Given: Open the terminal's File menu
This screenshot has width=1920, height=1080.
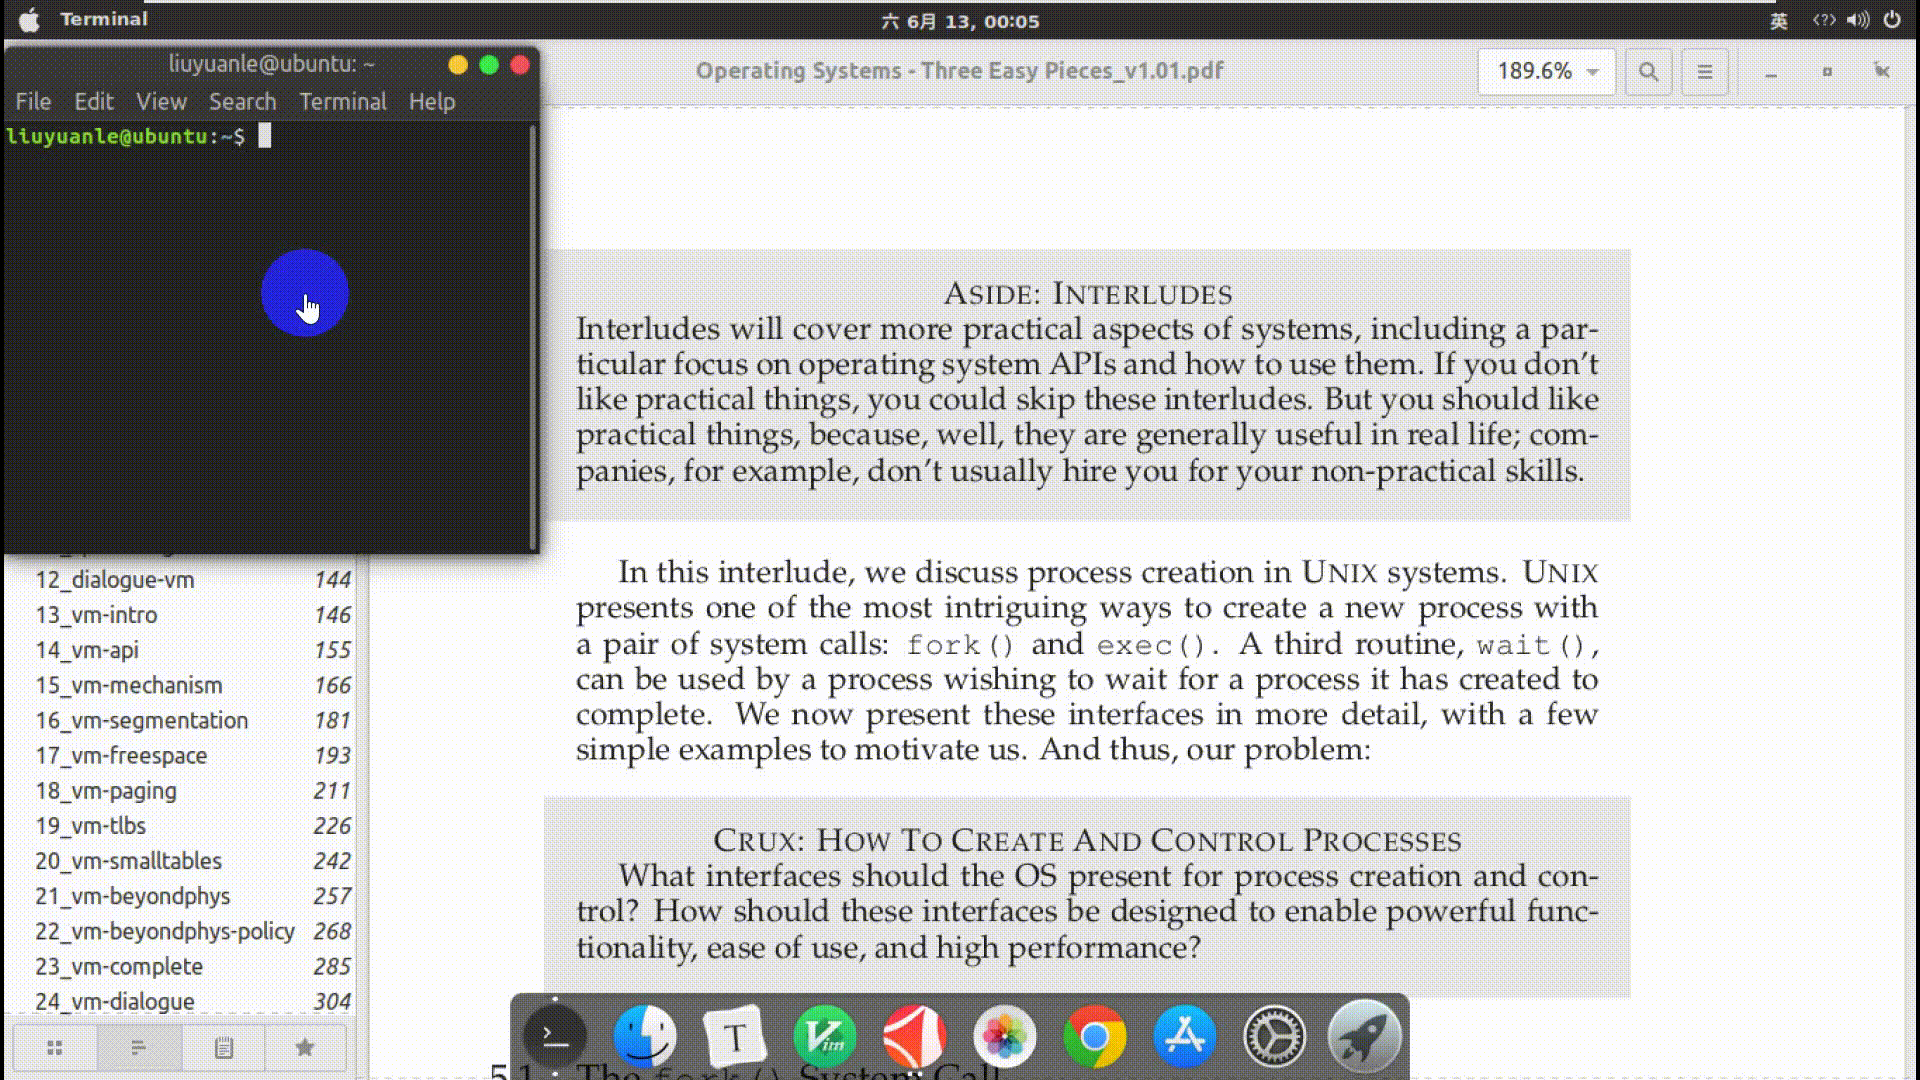Looking at the screenshot, I should point(33,102).
